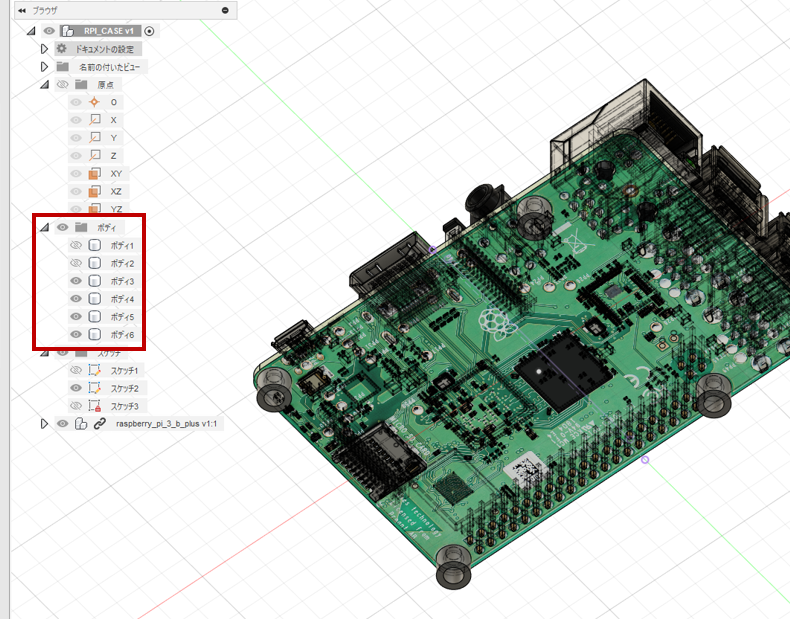
Task: Activate the RPI_CASE v1 radio button
Action: [149, 31]
